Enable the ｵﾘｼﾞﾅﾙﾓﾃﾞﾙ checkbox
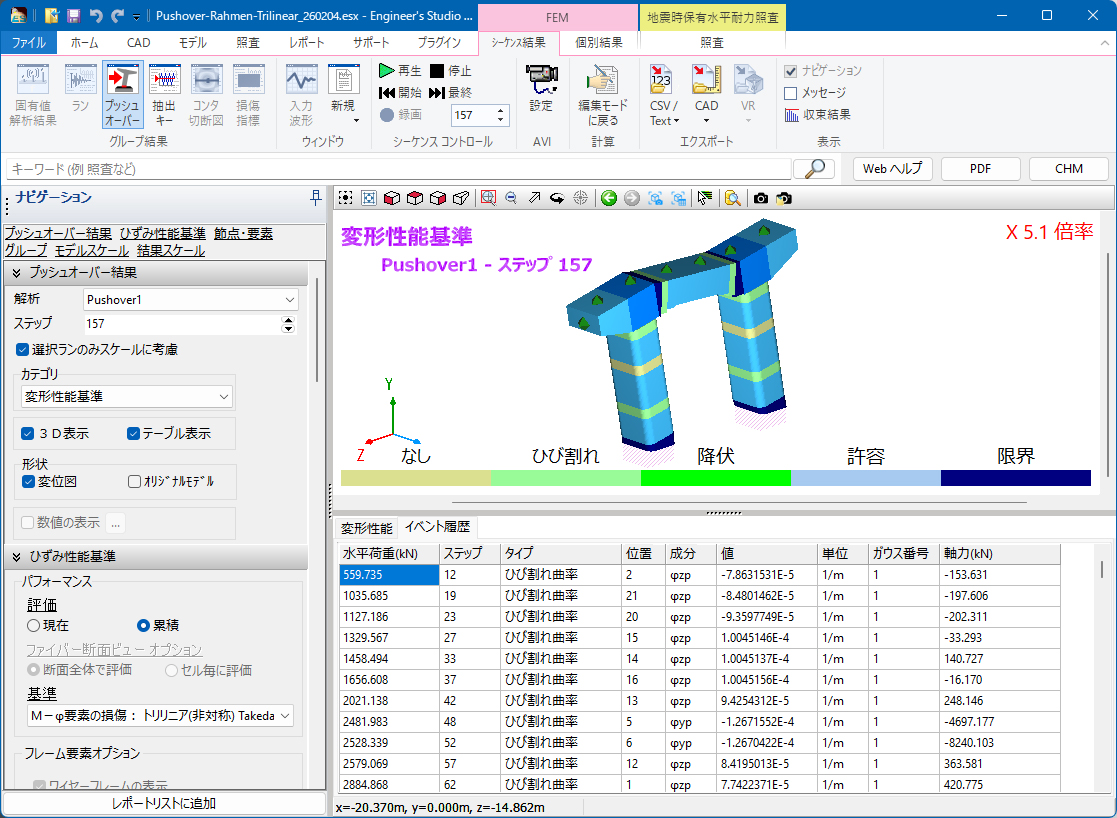The width and height of the screenshot is (1117, 818). [x=135, y=481]
